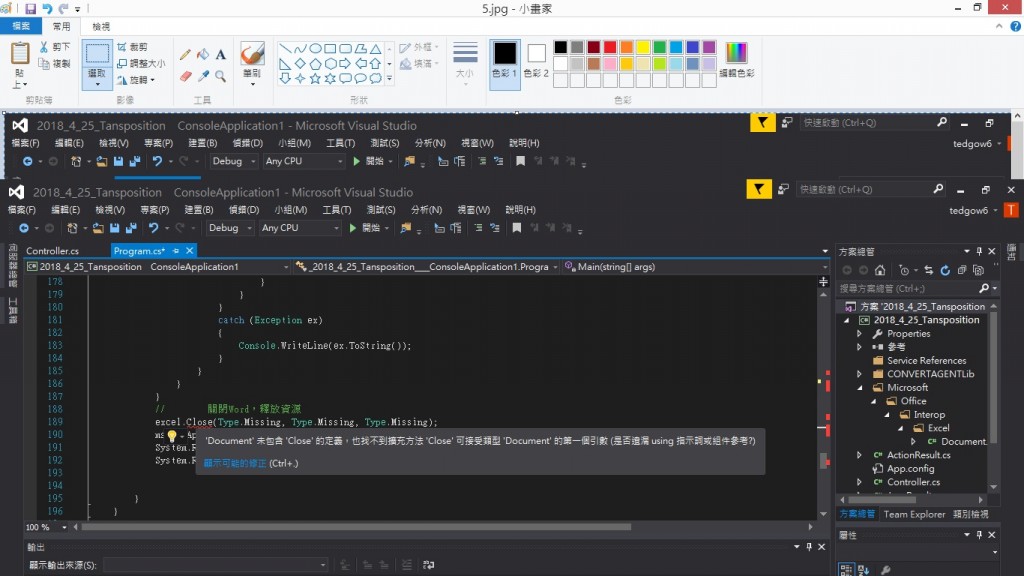Open the 填滿 fill dropdown
The width and height of the screenshot is (1024, 576).
pos(419,63)
